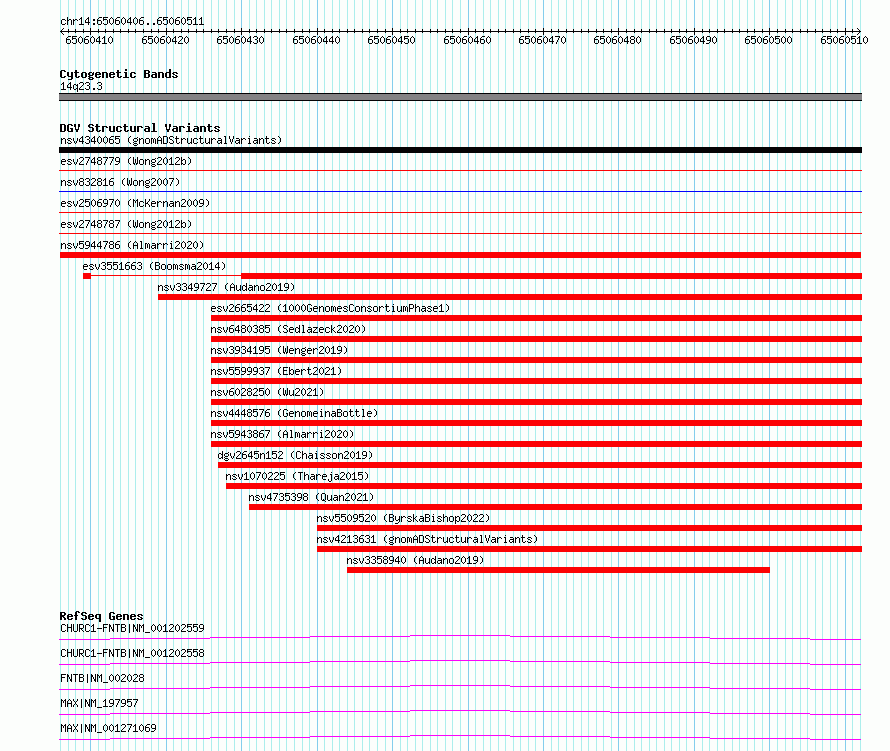
Task: Click the small red block of esv3551663
Action: point(87,276)
